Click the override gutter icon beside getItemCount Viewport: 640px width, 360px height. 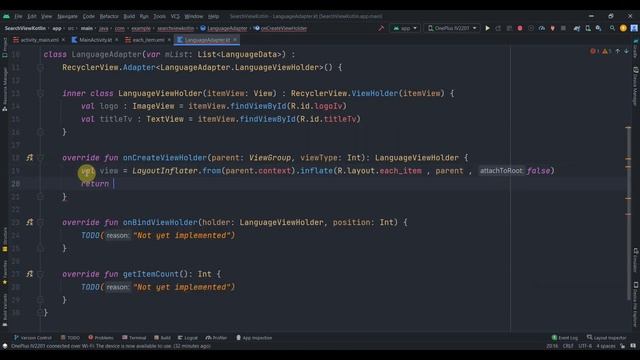29,274
